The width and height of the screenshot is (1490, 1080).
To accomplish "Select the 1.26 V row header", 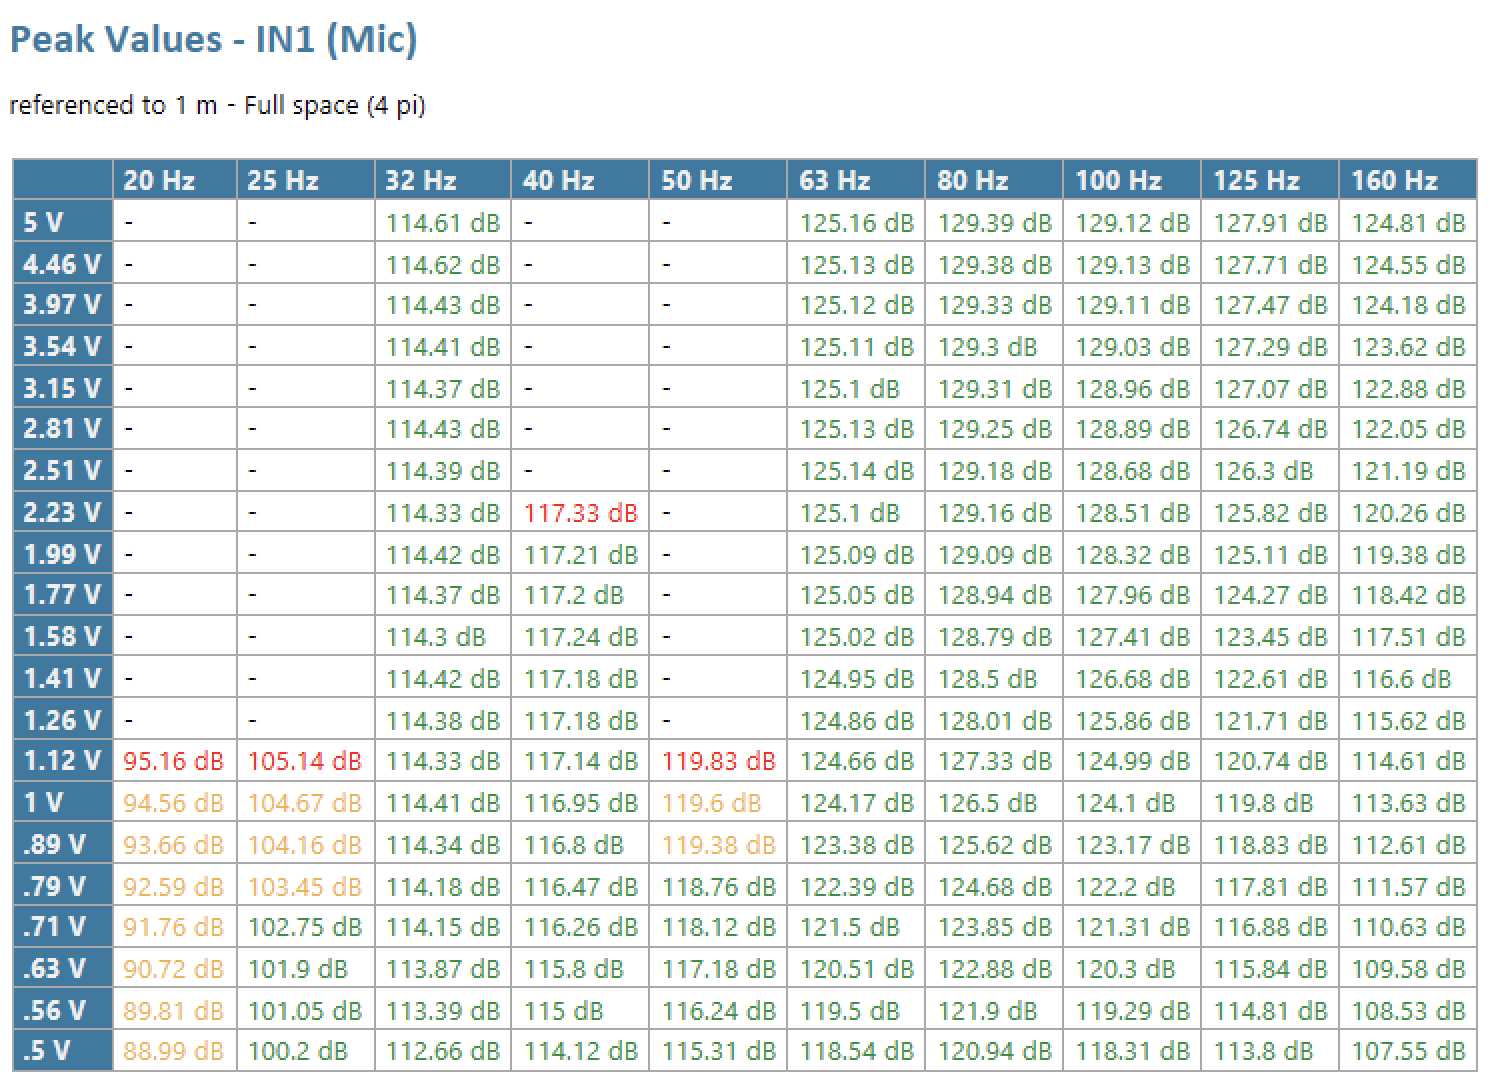I will (62, 720).
